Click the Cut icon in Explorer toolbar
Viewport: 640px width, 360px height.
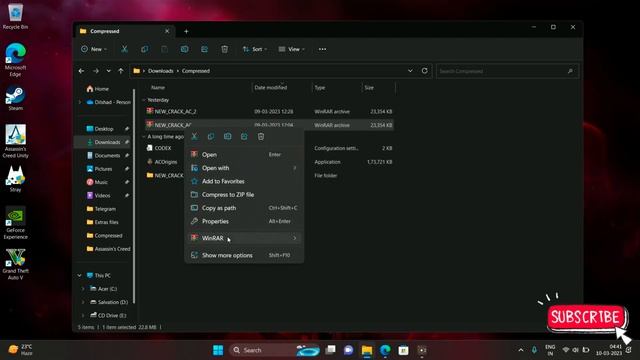pos(124,49)
